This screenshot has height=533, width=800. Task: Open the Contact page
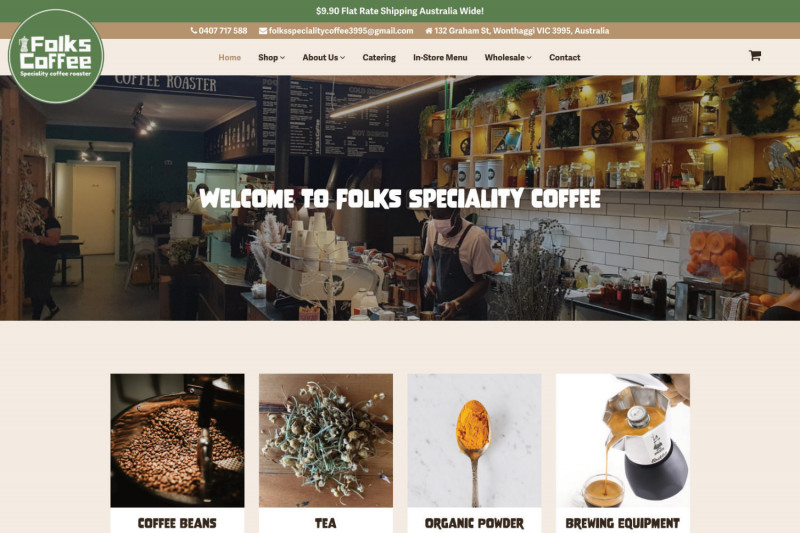564,57
